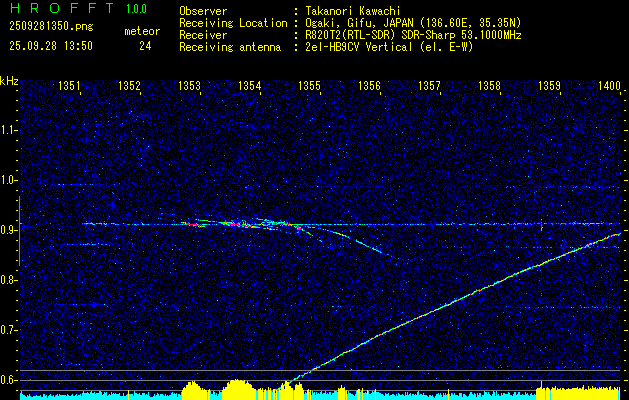Click the 1400 time axis marker
The height and width of the screenshot is (400, 629).
pyautogui.click(x=609, y=85)
